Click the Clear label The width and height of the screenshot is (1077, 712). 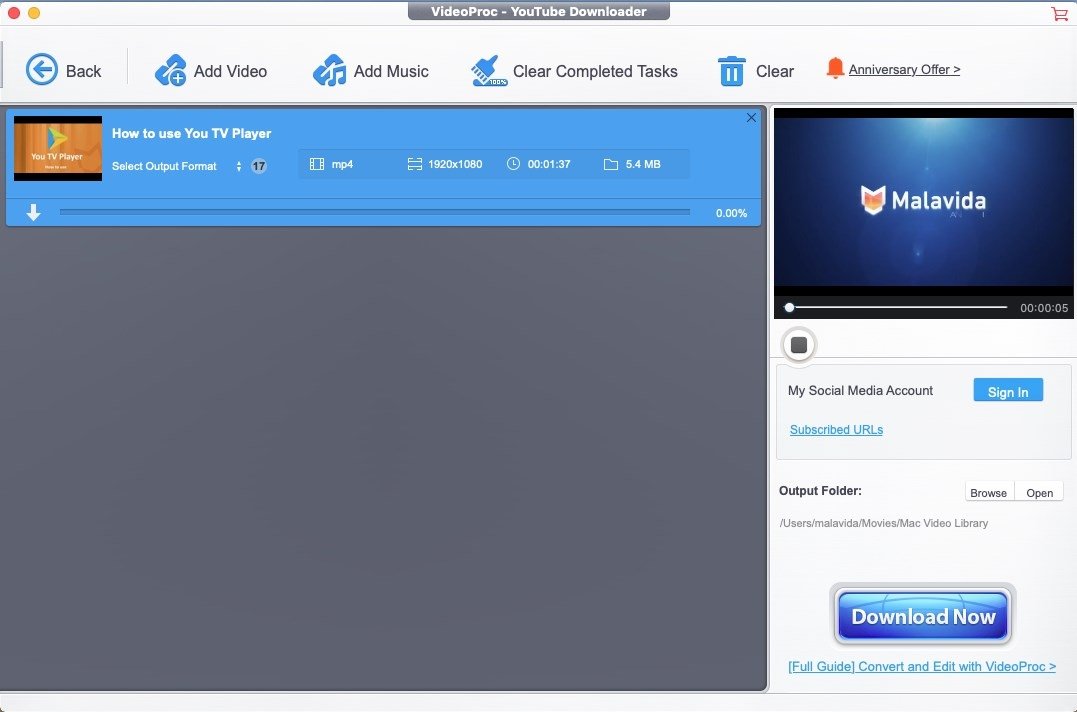click(x=775, y=71)
